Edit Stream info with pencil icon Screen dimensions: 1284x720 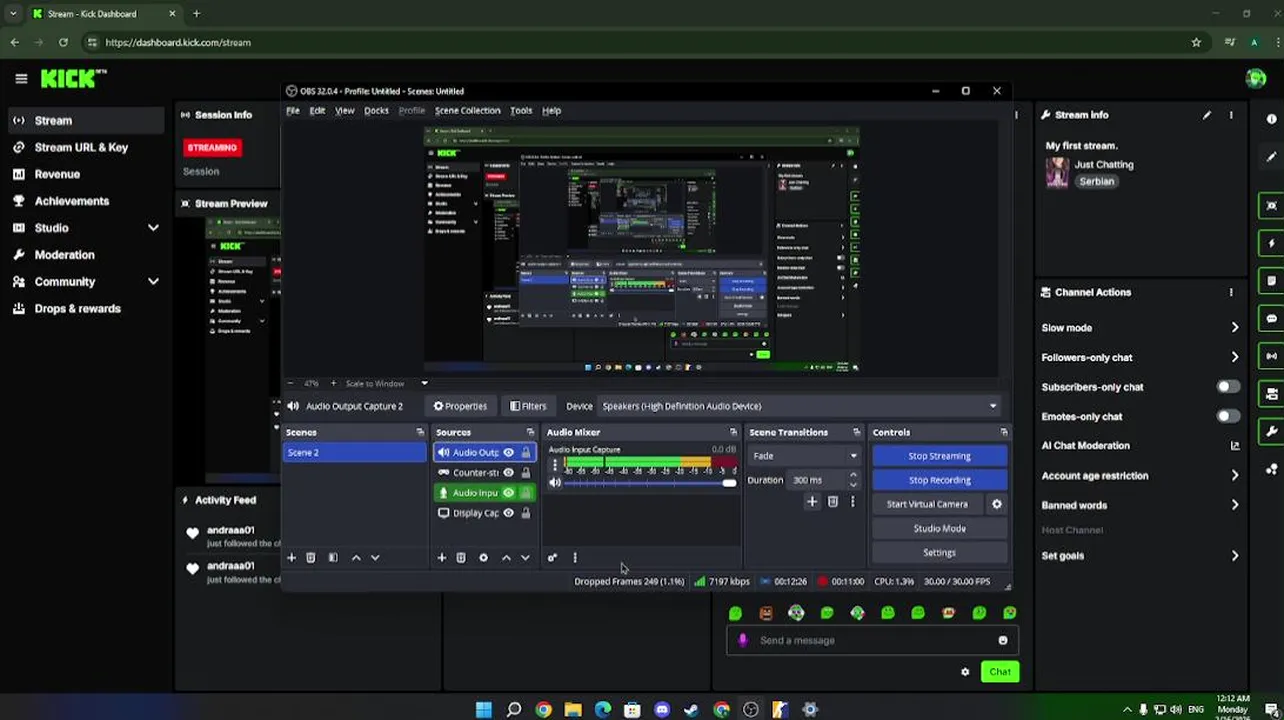1207,115
